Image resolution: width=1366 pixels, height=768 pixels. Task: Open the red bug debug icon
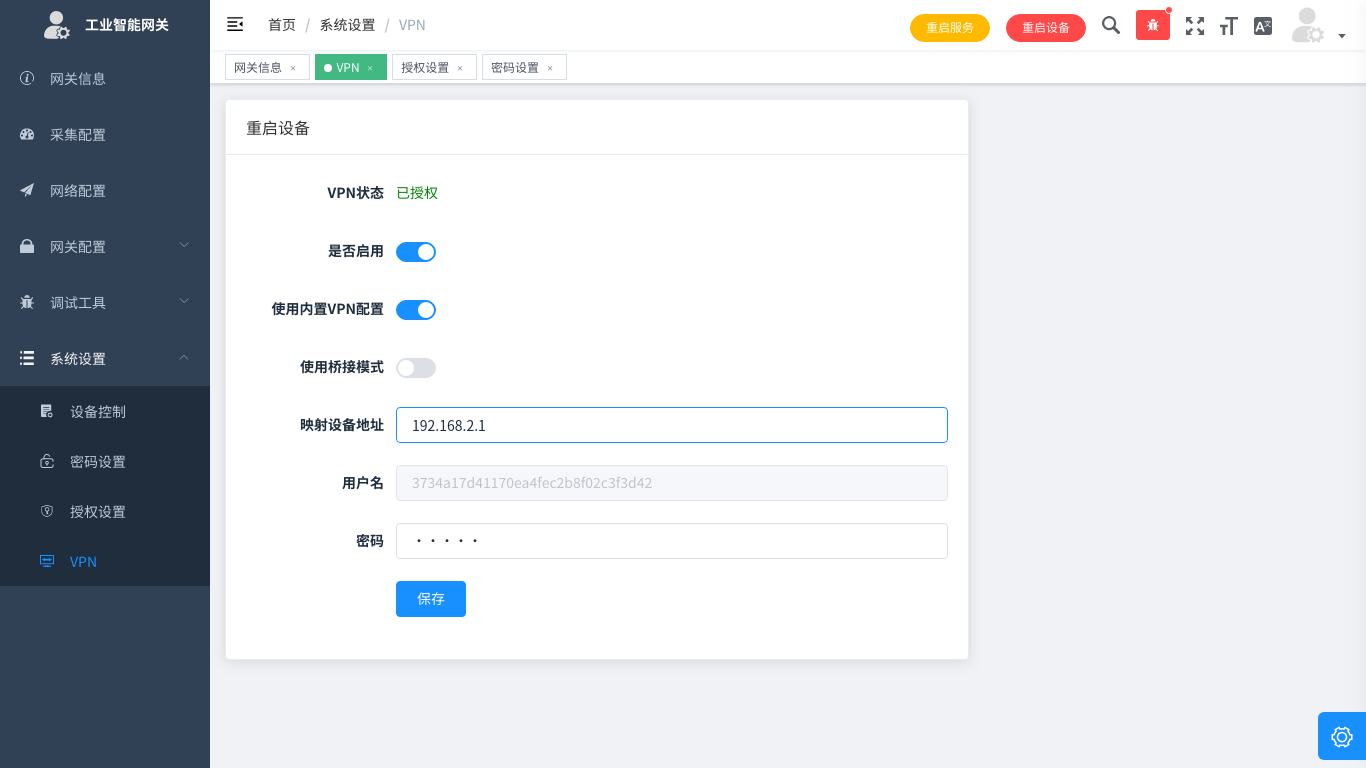coord(1152,26)
